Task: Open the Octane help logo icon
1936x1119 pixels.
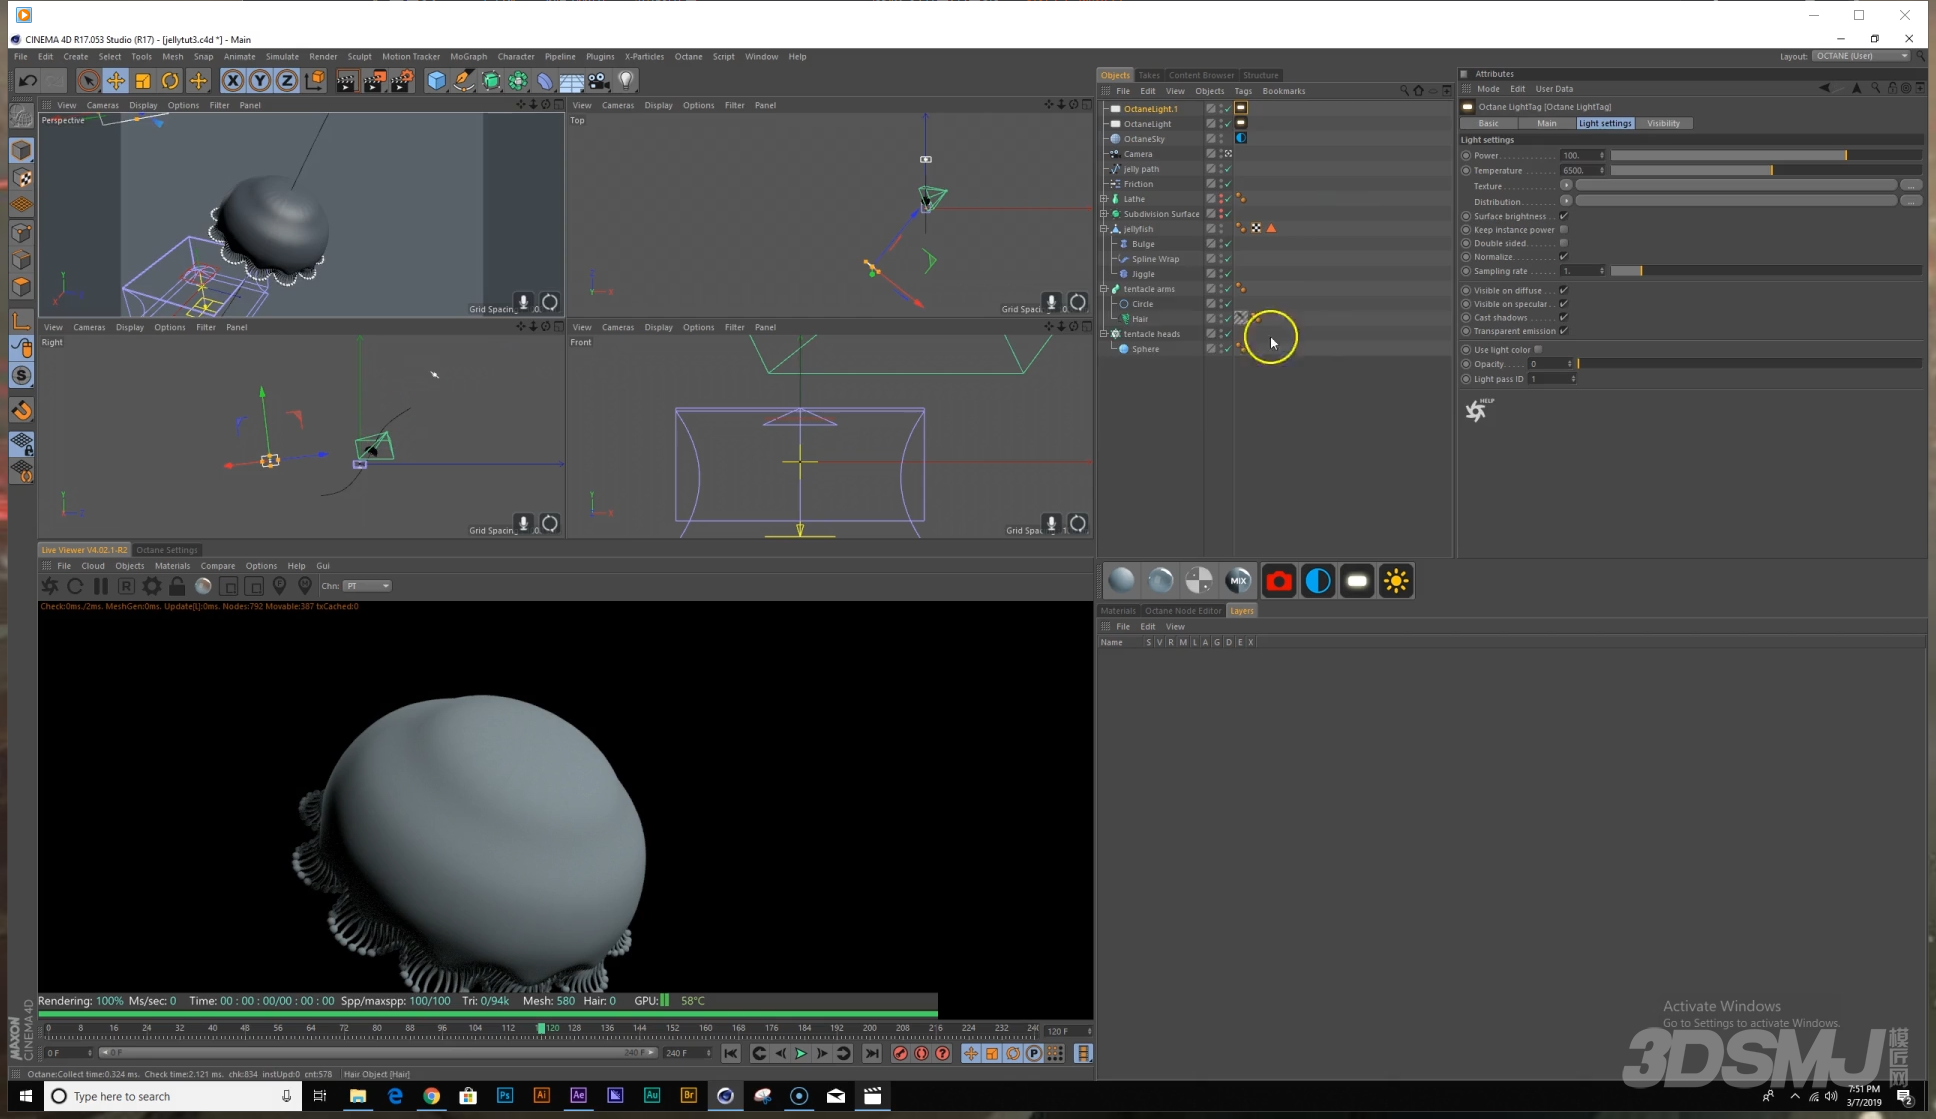Action: coord(1477,410)
